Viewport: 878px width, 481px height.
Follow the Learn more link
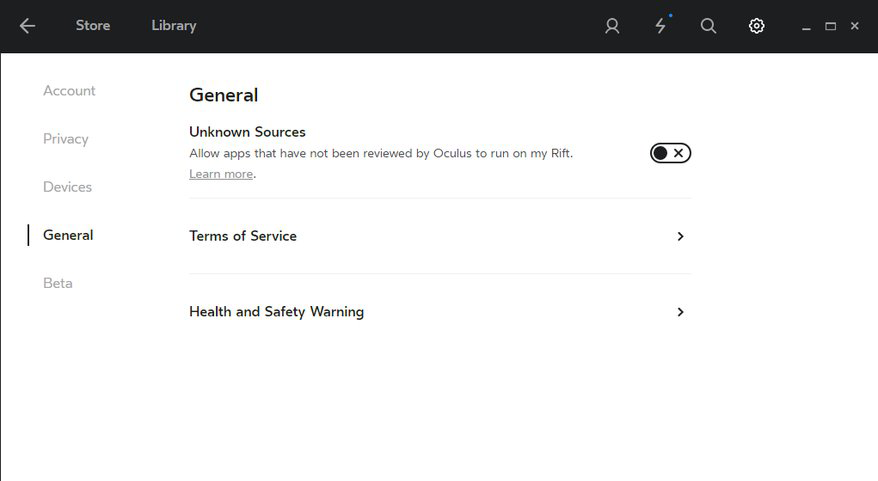tap(221, 174)
